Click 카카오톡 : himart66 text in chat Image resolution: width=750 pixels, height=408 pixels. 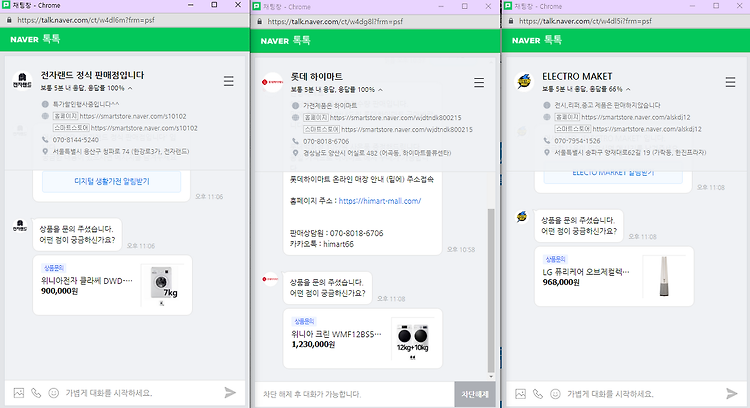click(322, 244)
